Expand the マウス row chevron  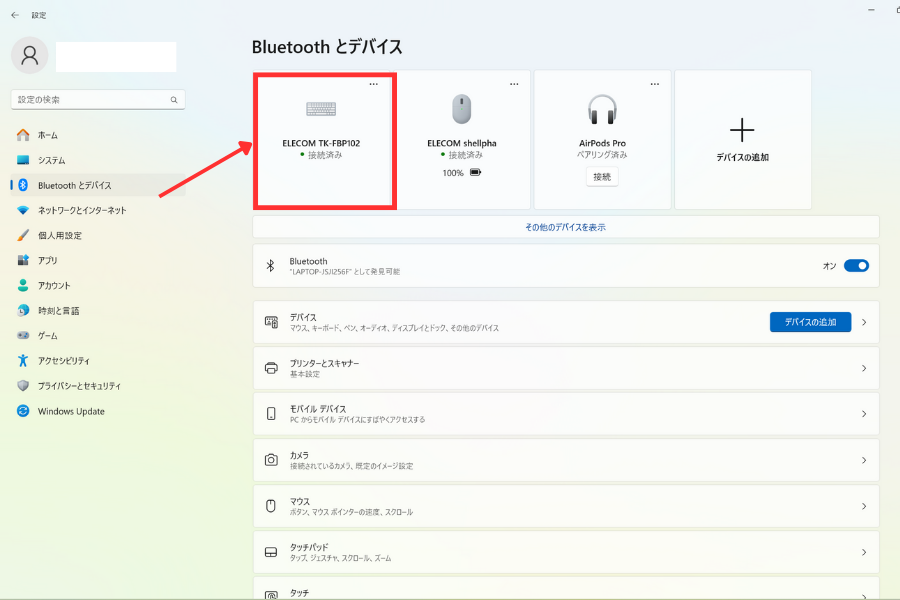(x=864, y=506)
